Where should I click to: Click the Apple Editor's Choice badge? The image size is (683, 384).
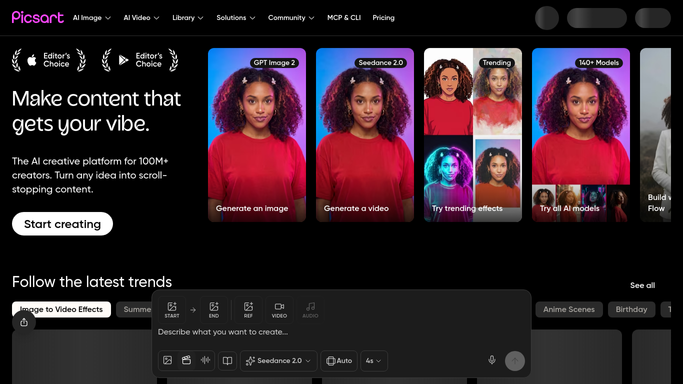coord(49,60)
